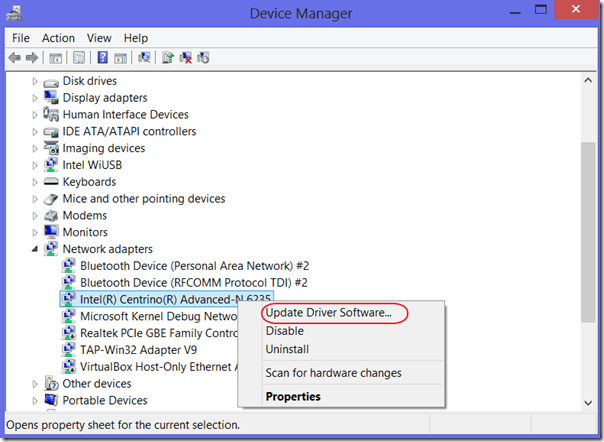Image resolution: width=604 pixels, height=442 pixels.
Task: Click the Device Manager title bar icon
Action: point(14,13)
